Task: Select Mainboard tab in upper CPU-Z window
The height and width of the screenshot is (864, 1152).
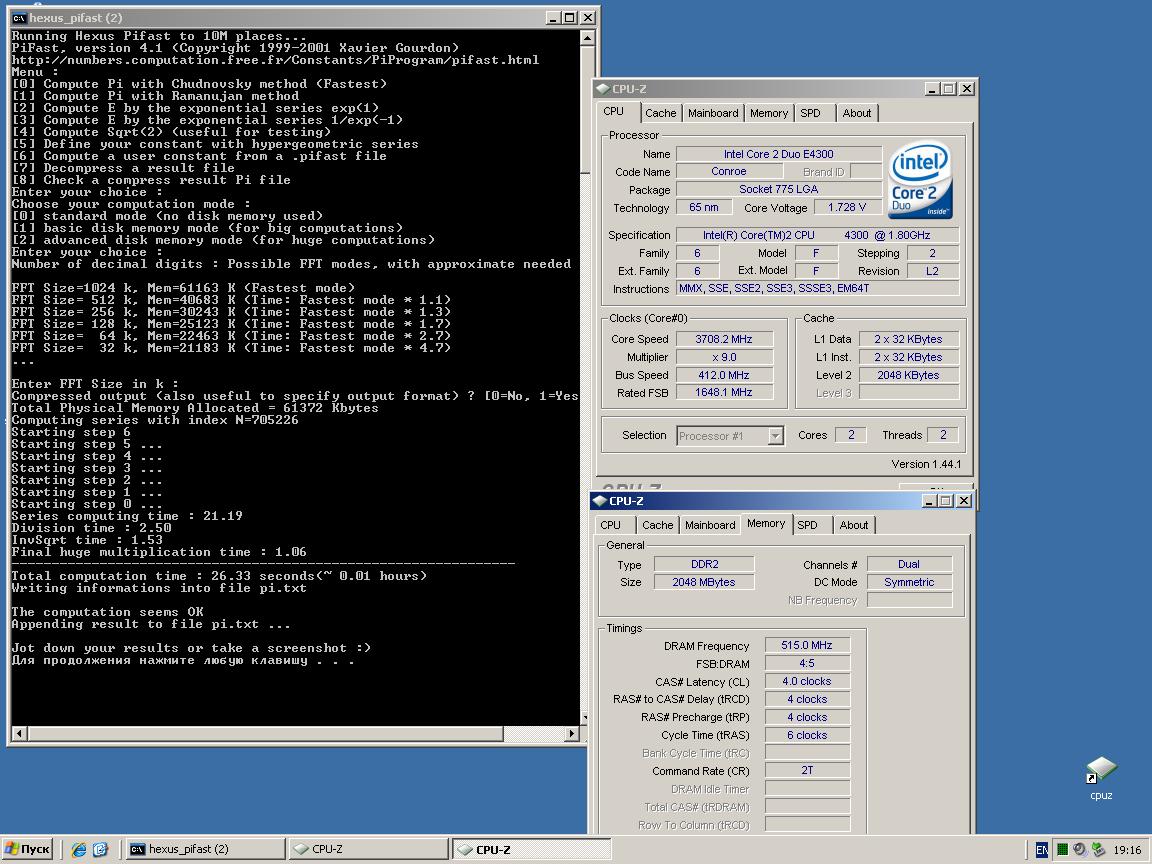Action: click(x=713, y=113)
